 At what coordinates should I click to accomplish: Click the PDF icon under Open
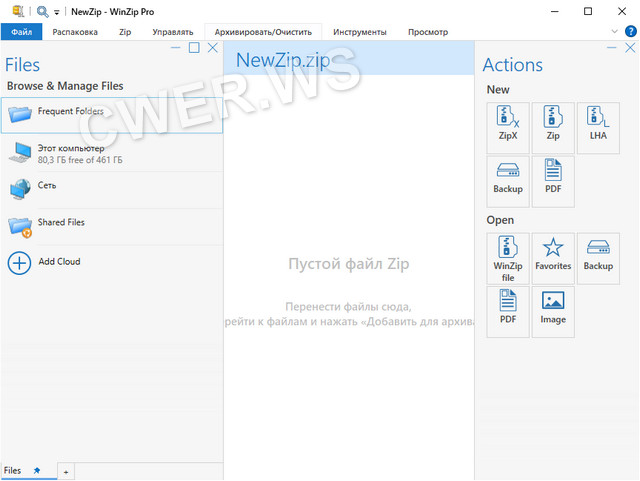(x=508, y=311)
